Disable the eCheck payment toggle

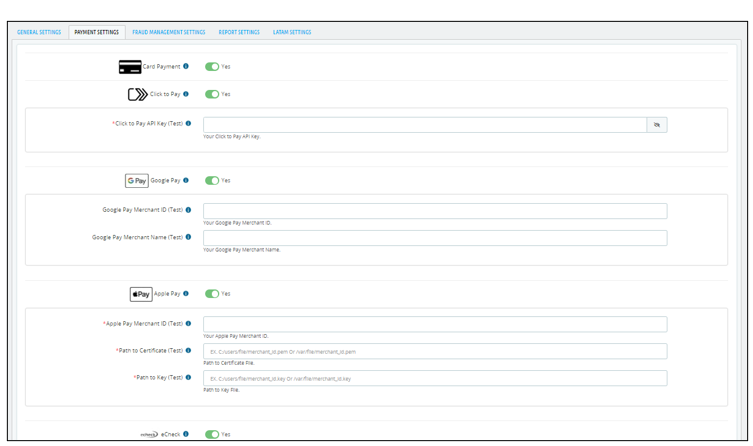(212, 434)
